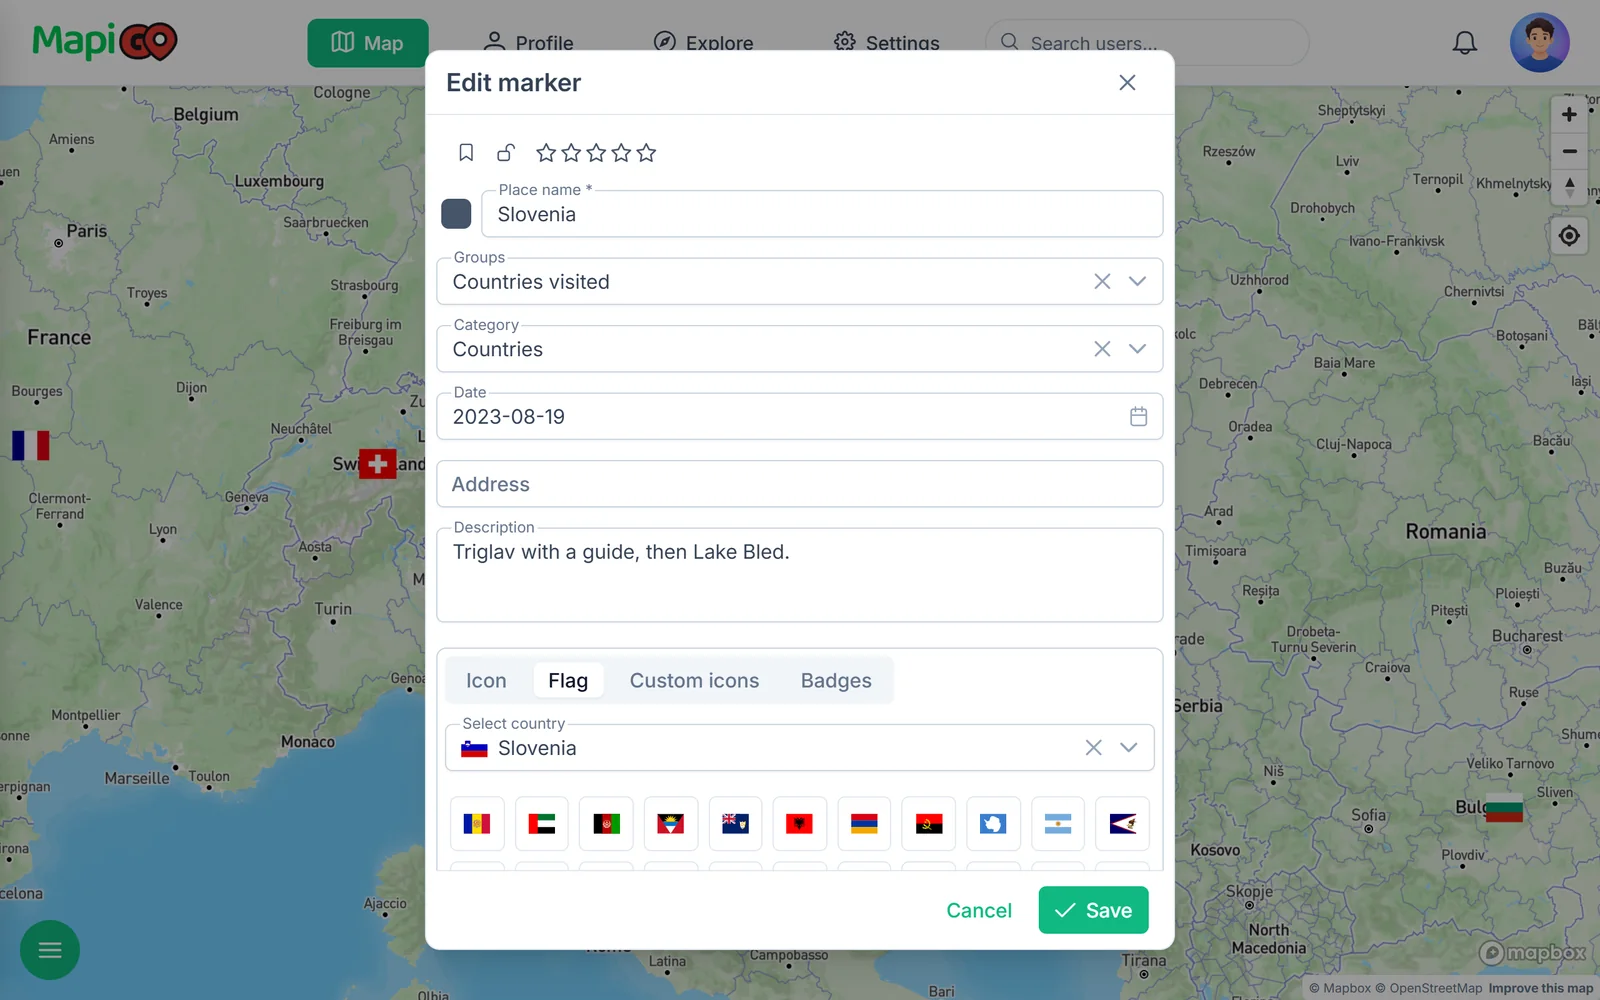This screenshot has height=1000, width=1600.
Task: Click the bookmark icon in Edit marker
Action: [466, 152]
